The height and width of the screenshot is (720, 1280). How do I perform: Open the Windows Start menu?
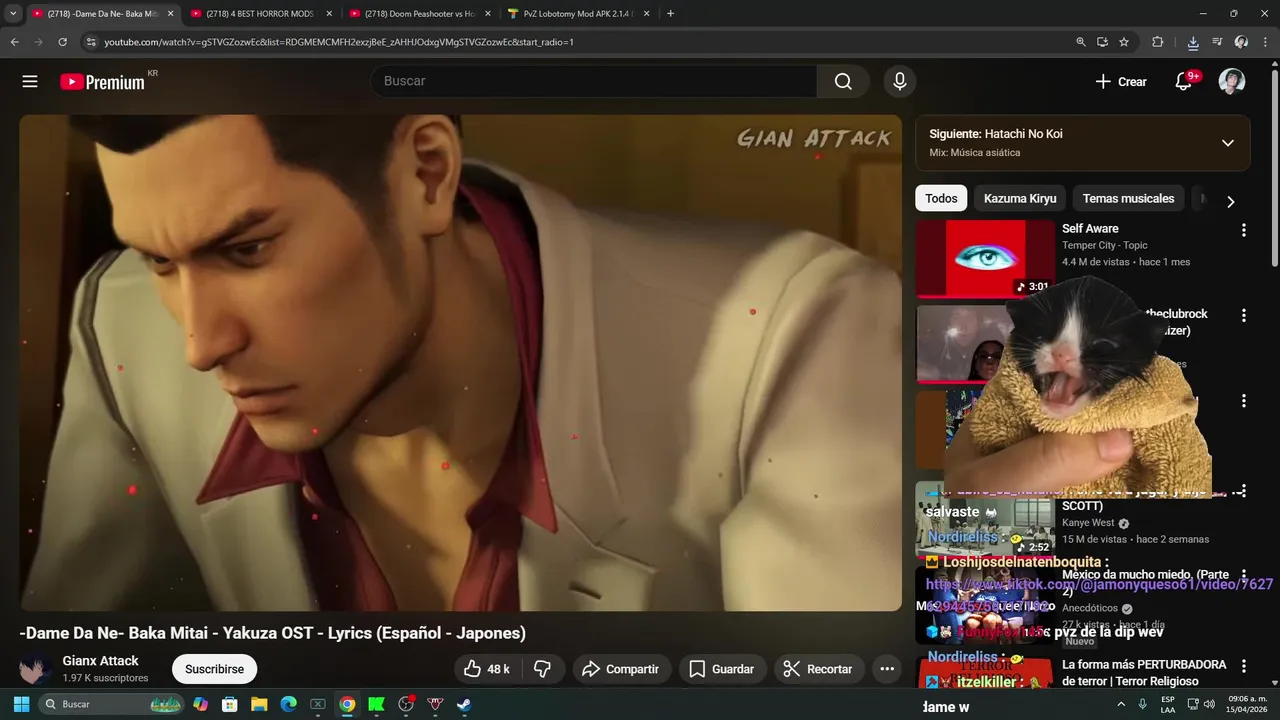tap(21, 704)
